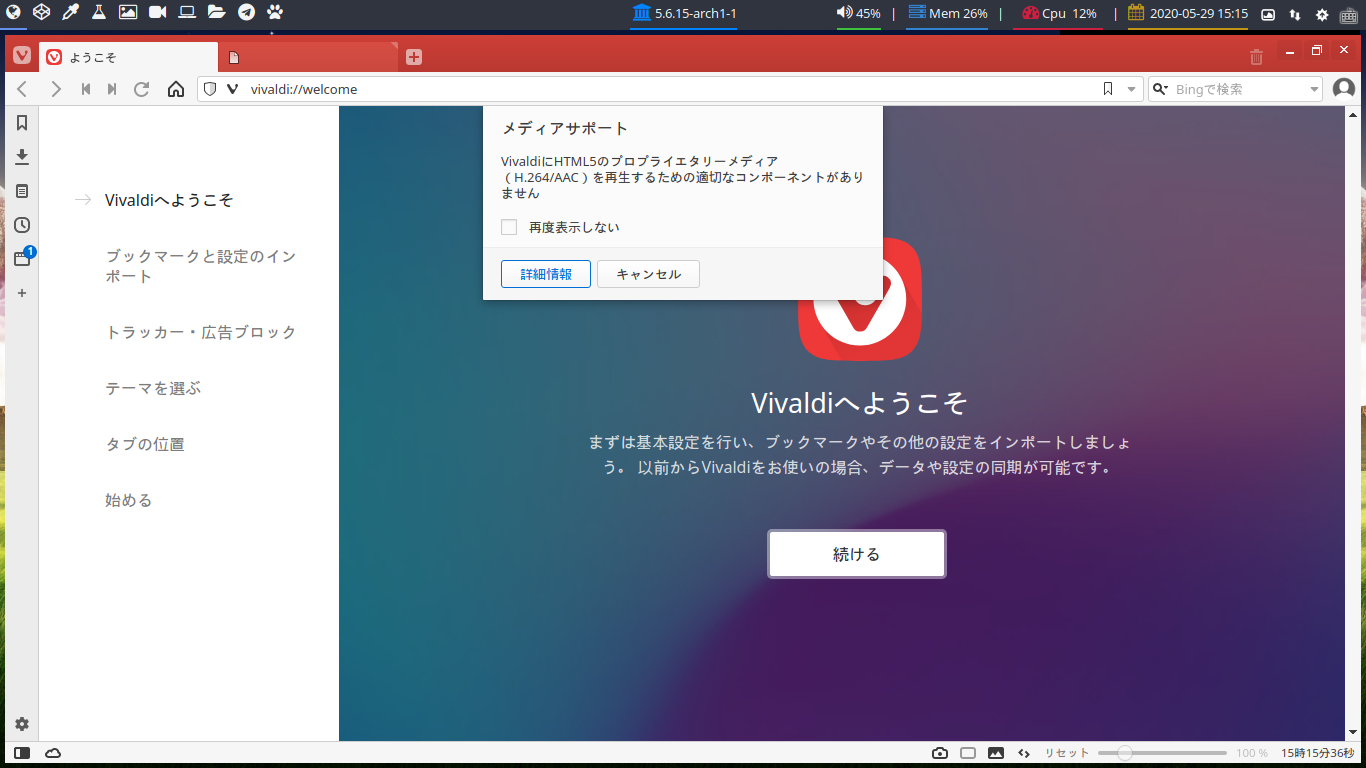The image size is (1366, 768).
Task: Open the Downloads side panel
Action: coord(22,157)
